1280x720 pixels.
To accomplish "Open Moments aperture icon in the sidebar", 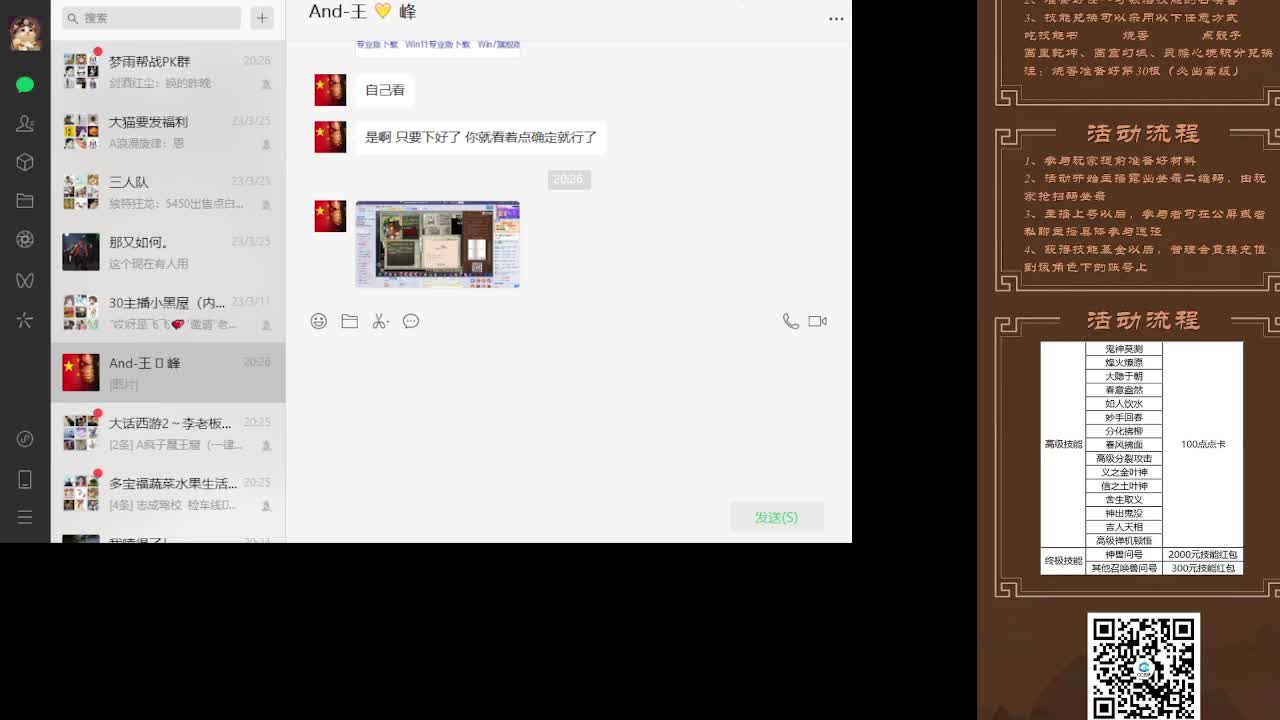I will coord(25,239).
